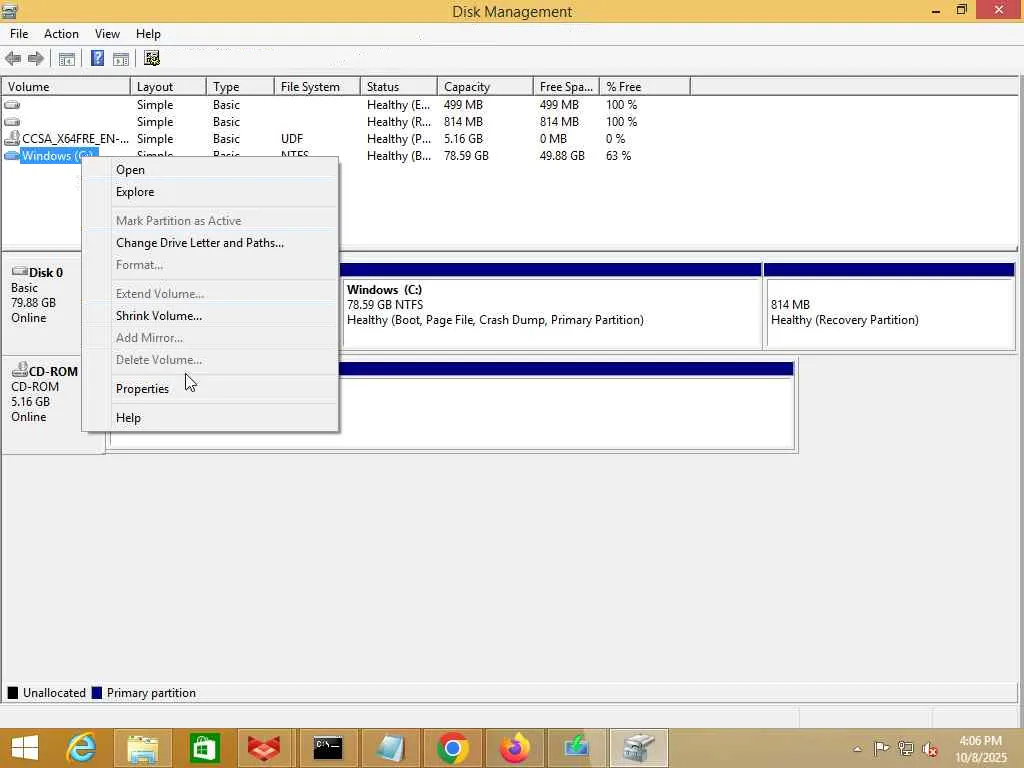Click the CD-ROM drive icon in lower pane
Viewport: 1024px width, 768px height.
(20, 370)
